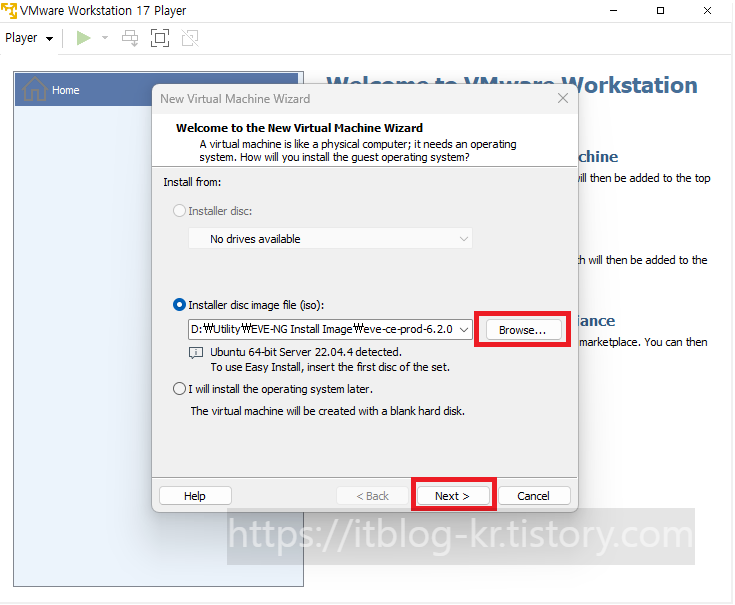Image resolution: width=735 pixels, height=605 pixels.
Task: Expand the power options arrow beside play
Action: click(x=105, y=38)
